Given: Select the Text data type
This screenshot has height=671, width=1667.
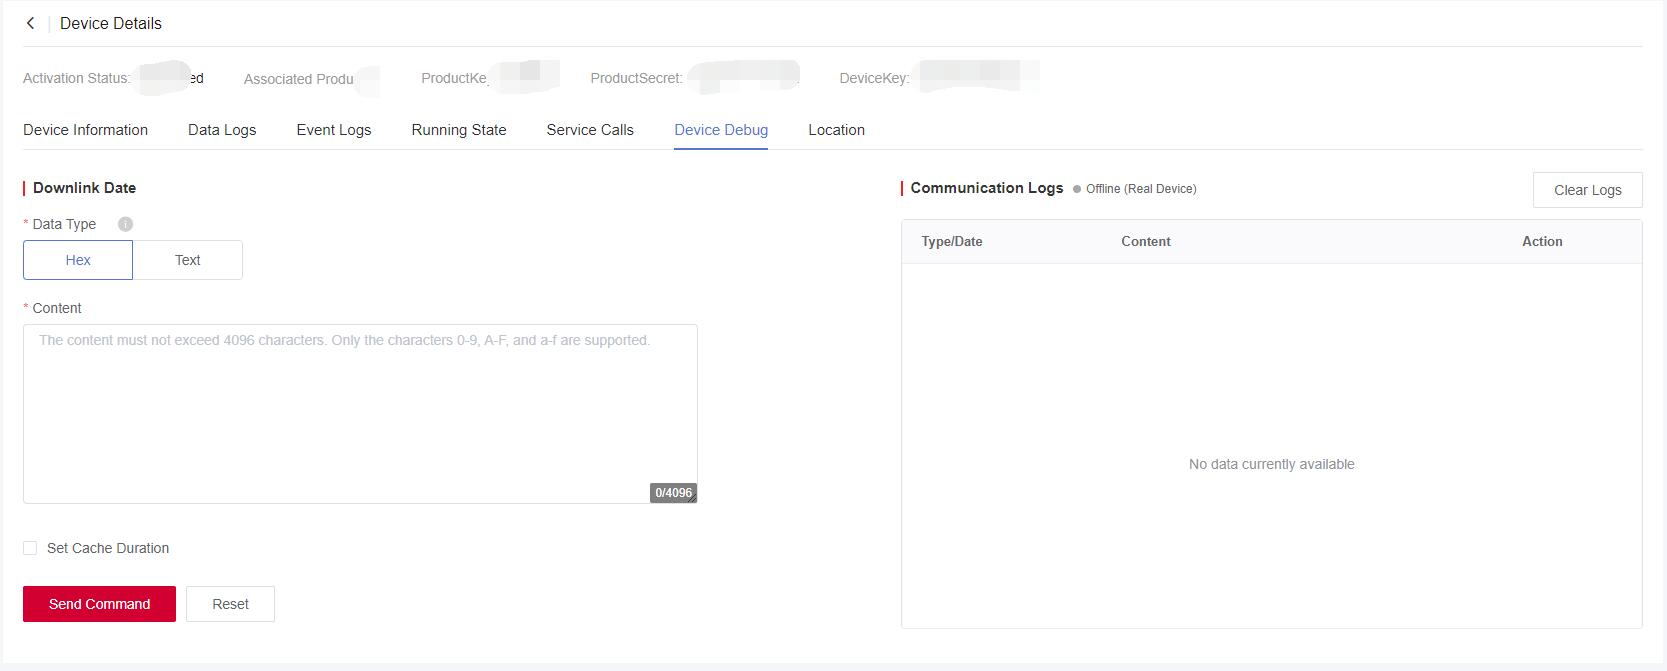Looking at the screenshot, I should [188, 260].
